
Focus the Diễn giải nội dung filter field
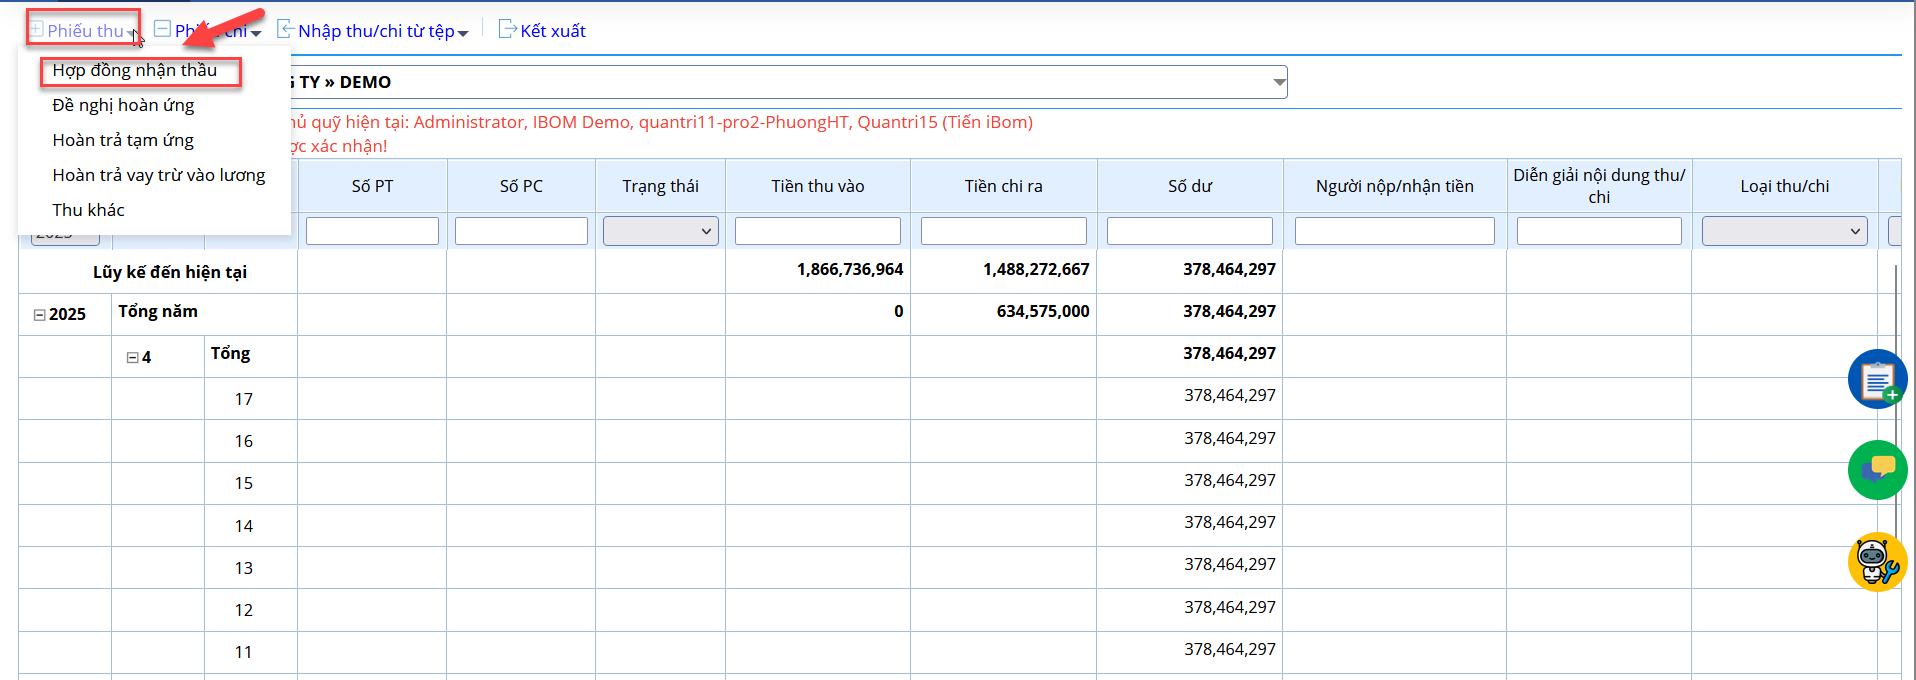(1599, 231)
